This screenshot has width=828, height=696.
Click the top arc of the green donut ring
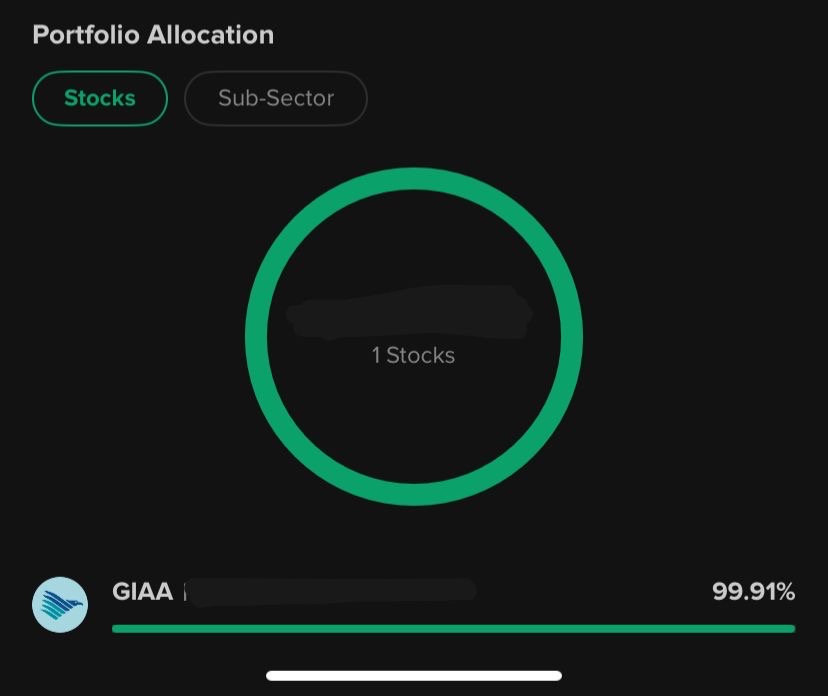click(414, 178)
